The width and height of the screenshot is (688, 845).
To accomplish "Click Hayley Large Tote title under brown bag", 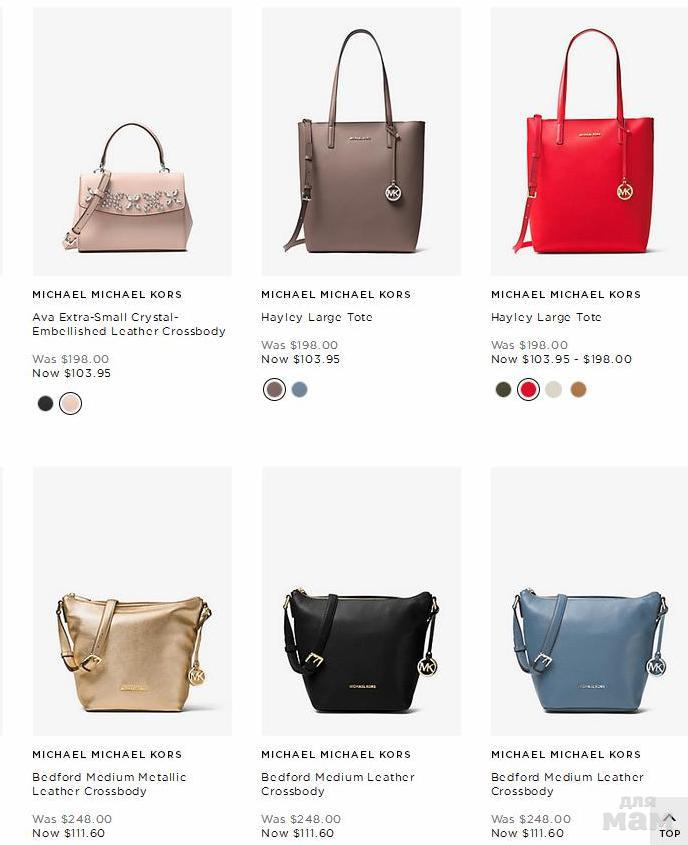I will [x=317, y=317].
